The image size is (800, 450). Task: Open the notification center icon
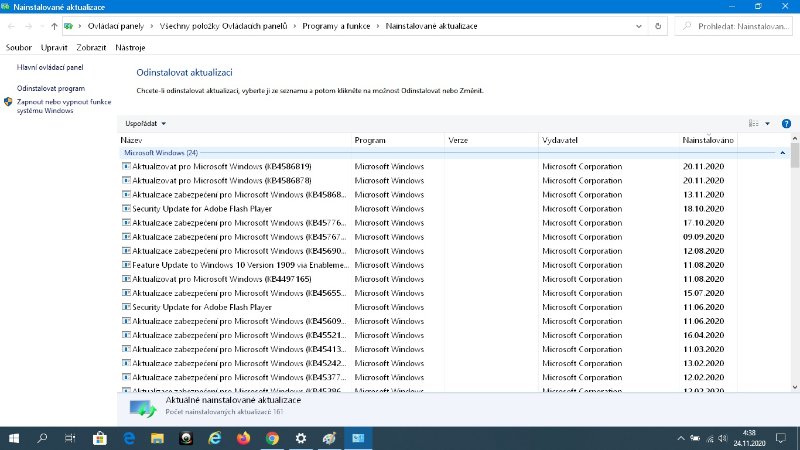pyautogui.click(x=781, y=438)
